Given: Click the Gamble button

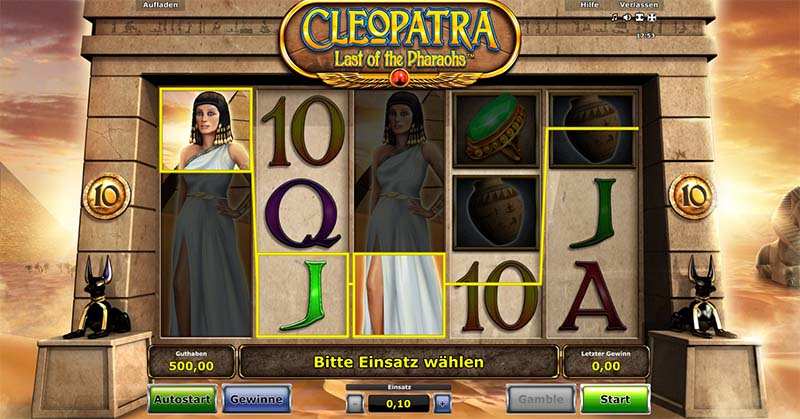Looking at the screenshot, I should [x=541, y=399].
